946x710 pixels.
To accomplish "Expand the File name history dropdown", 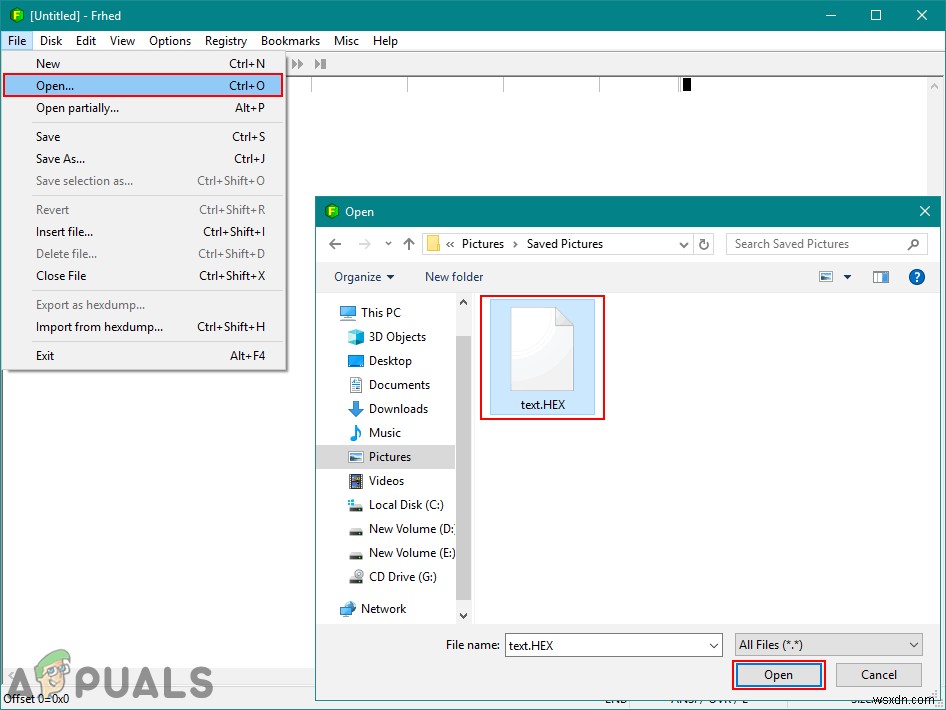I will [x=714, y=645].
